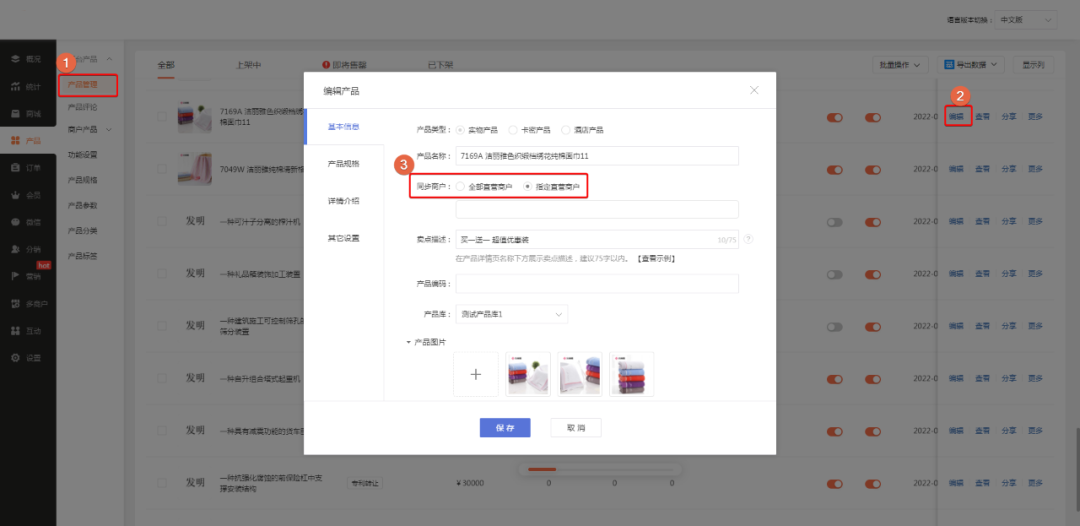The width and height of the screenshot is (1080, 526).
Task: Click the plus tile to add product image
Action: (x=475, y=375)
